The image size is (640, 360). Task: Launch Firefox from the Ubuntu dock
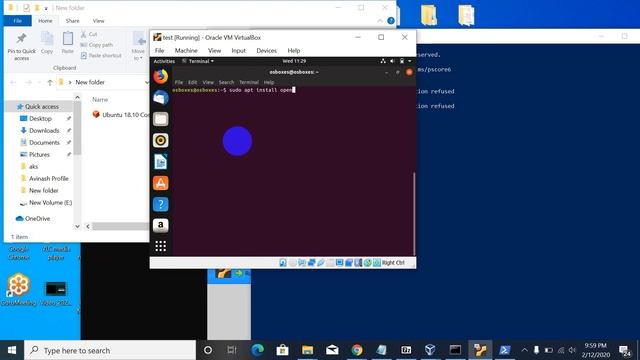[160, 76]
